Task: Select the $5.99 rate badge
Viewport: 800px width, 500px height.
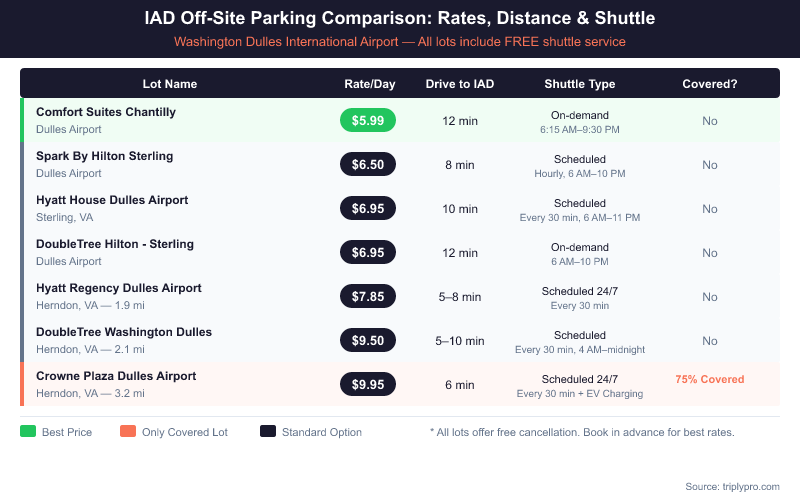Action: click(368, 120)
